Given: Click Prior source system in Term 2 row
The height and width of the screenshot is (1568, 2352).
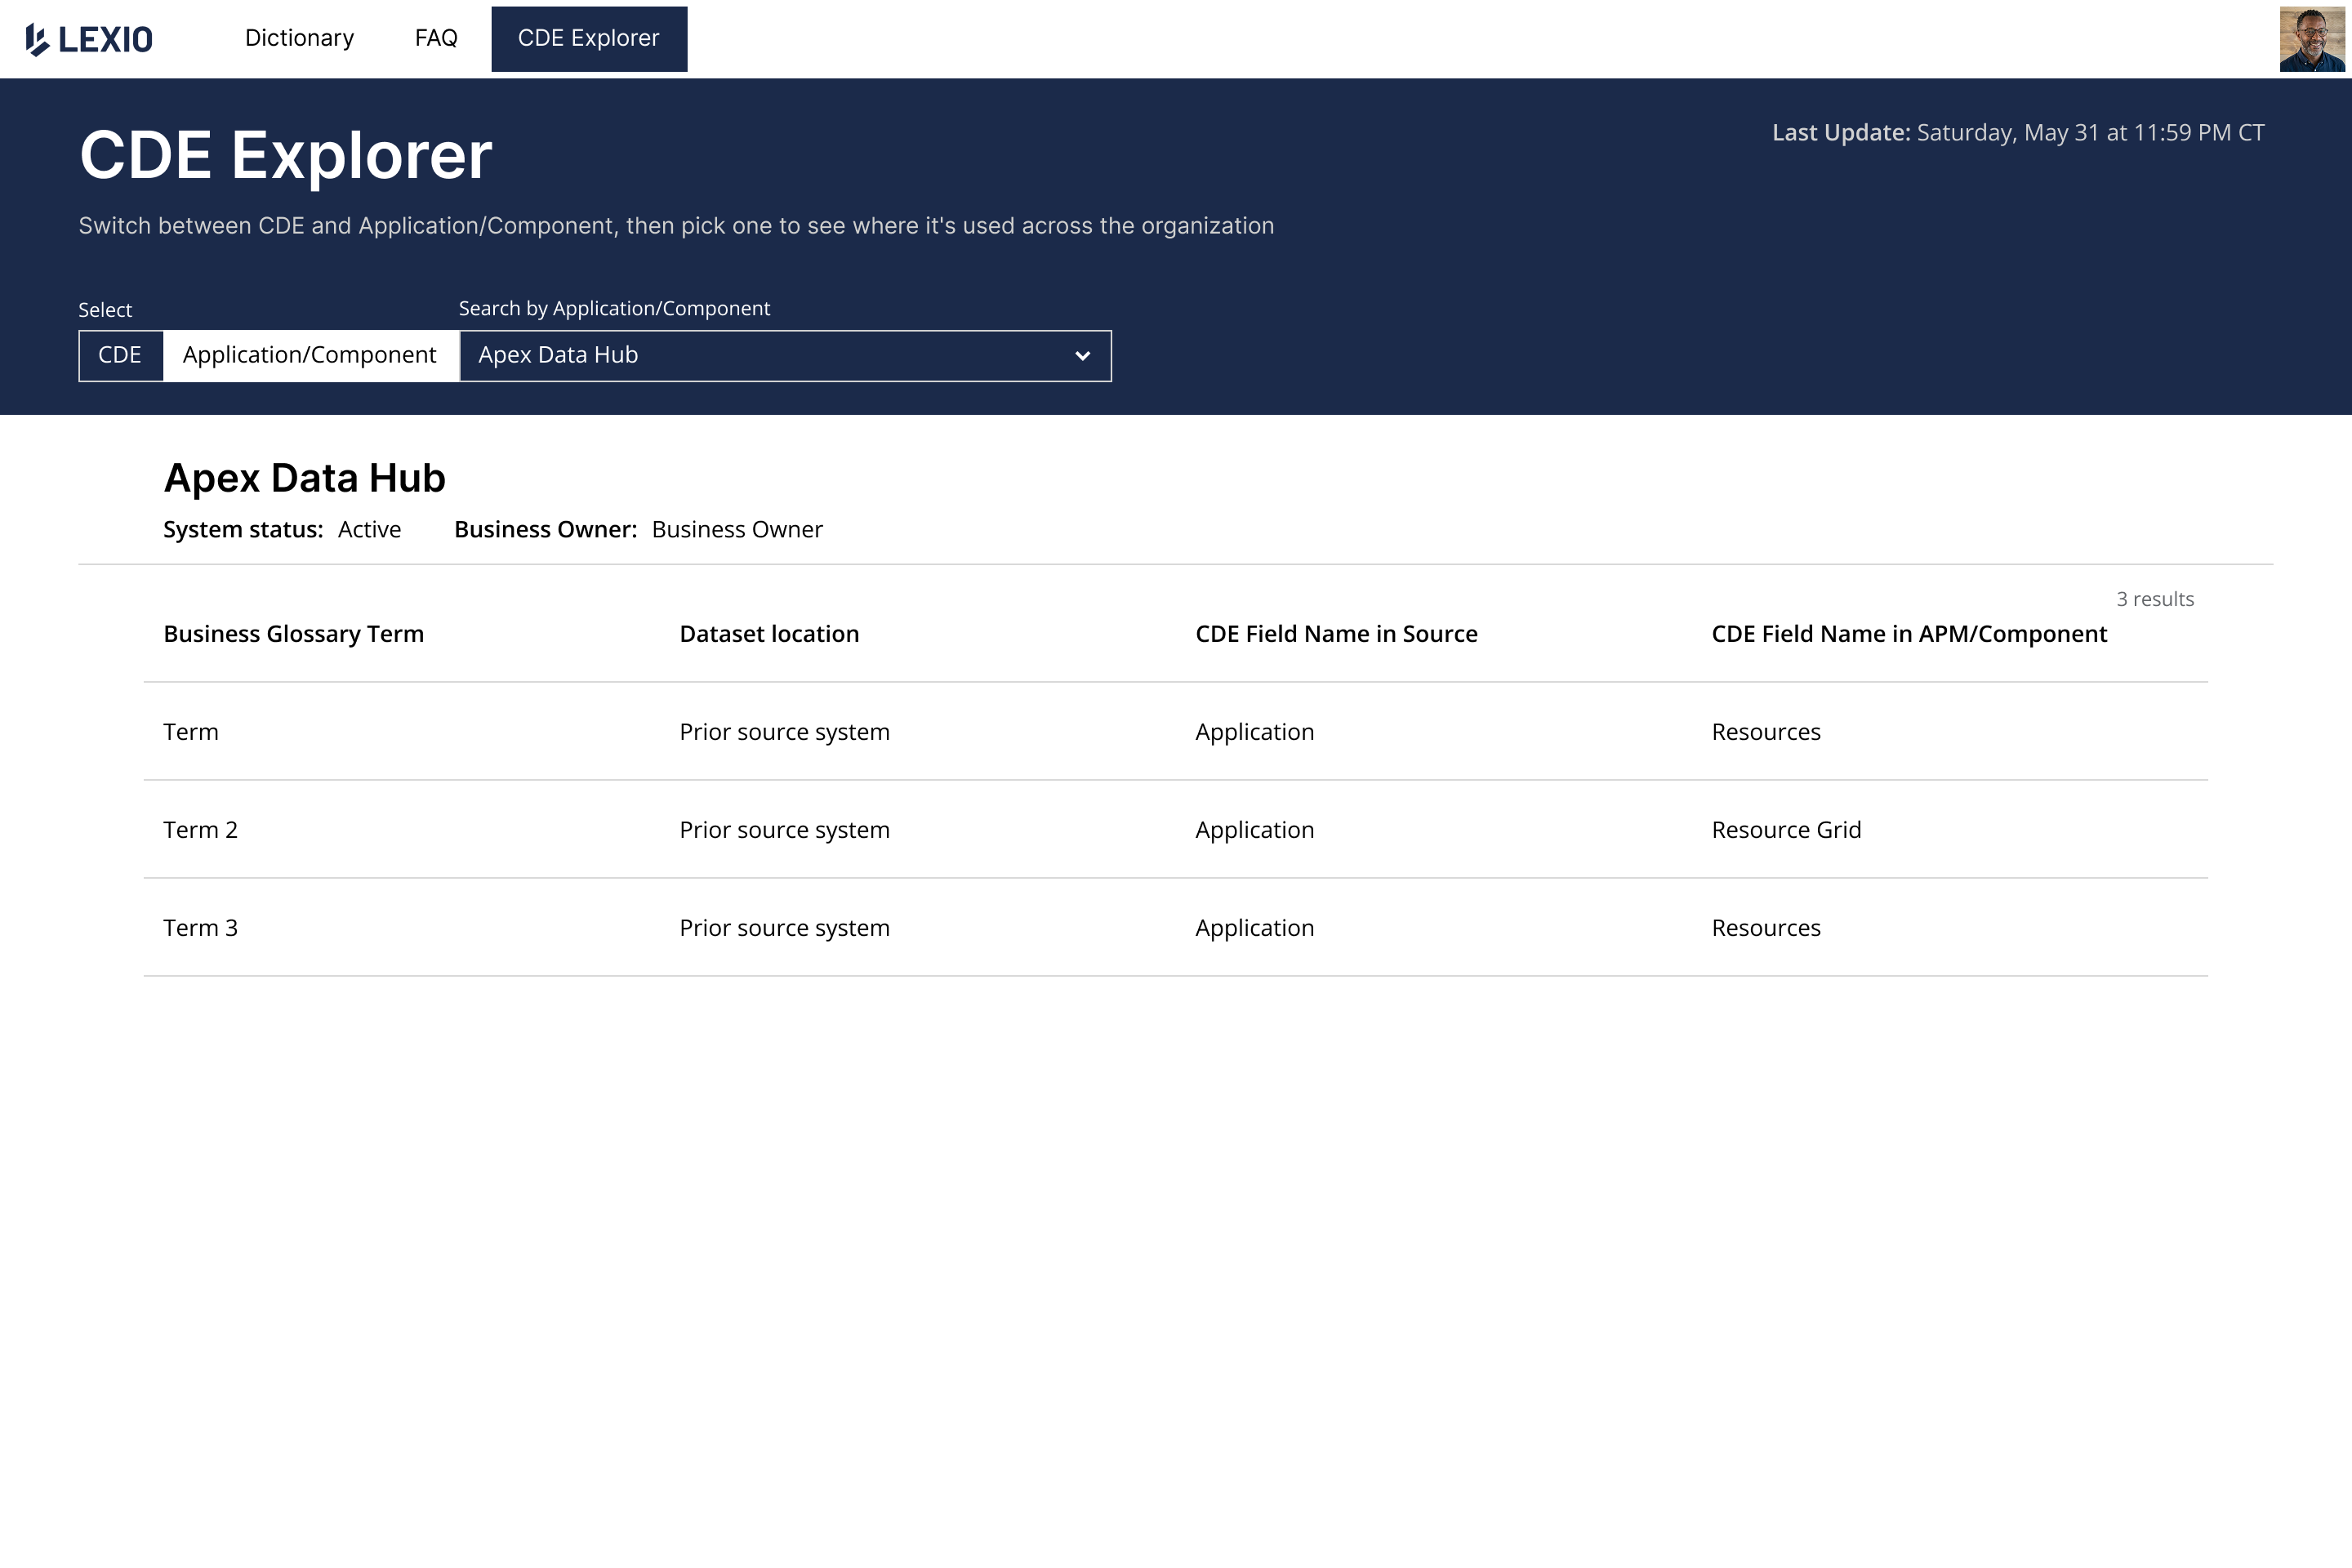Looking at the screenshot, I should [785, 830].
